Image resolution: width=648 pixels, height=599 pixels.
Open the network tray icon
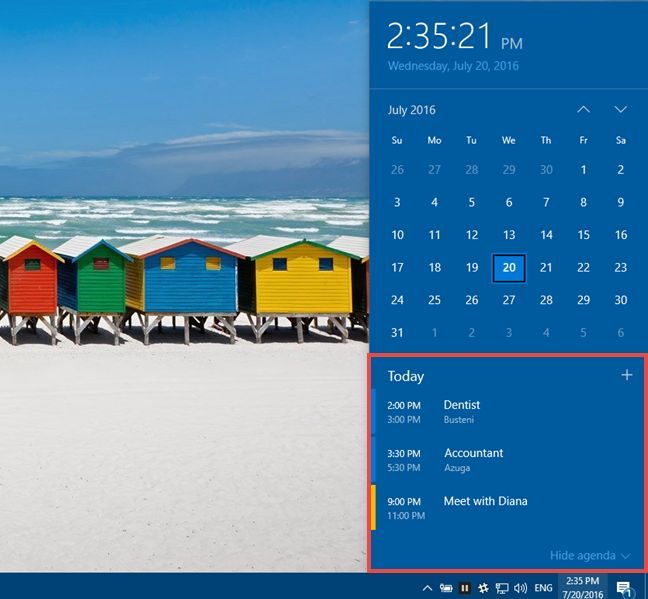502,587
